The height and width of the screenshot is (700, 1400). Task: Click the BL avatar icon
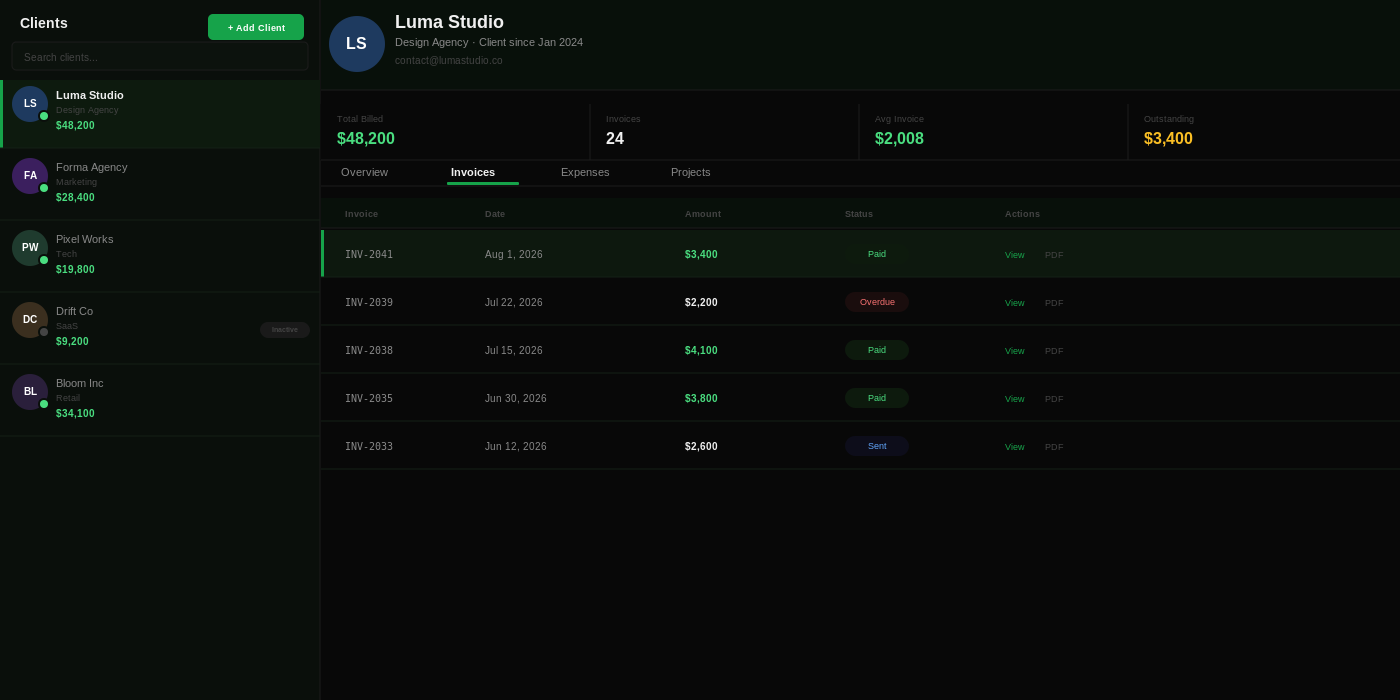30,392
